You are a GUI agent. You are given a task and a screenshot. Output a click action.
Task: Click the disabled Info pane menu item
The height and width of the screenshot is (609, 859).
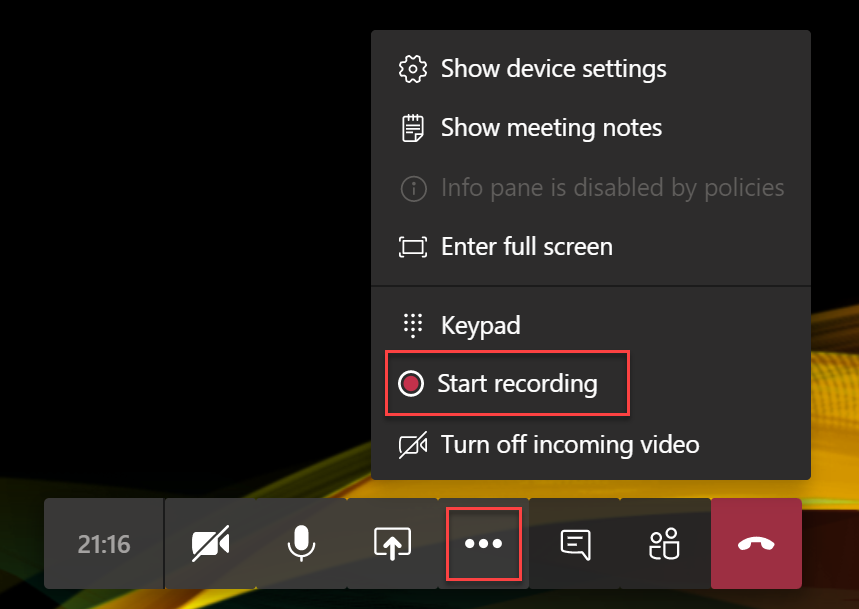pos(612,187)
